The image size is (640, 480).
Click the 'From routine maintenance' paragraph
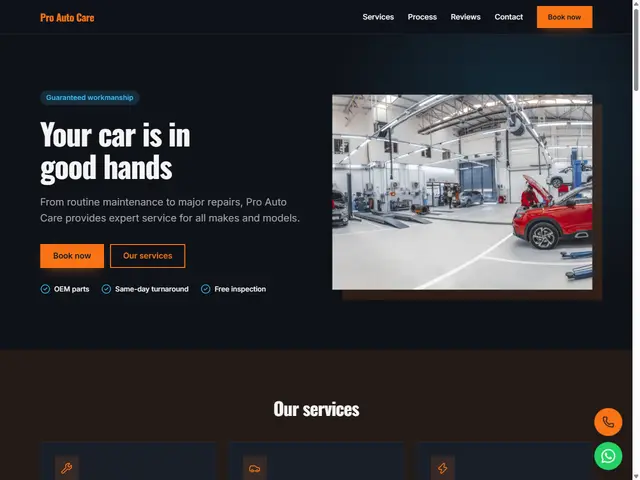[170, 210]
